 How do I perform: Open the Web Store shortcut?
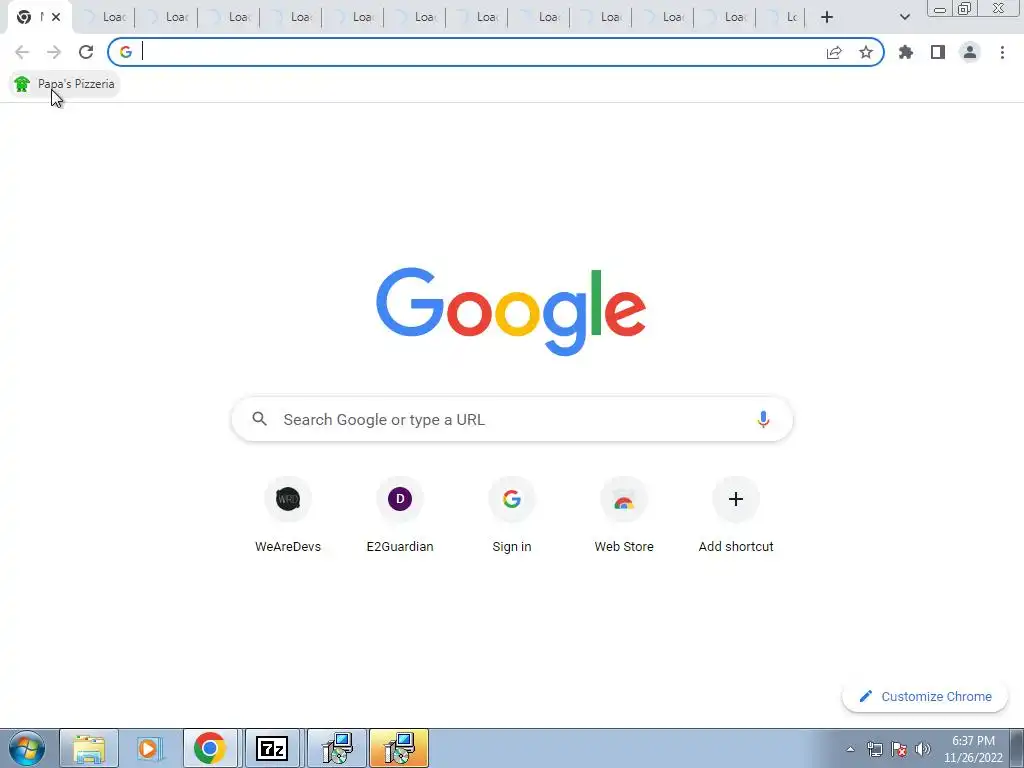(x=624, y=515)
